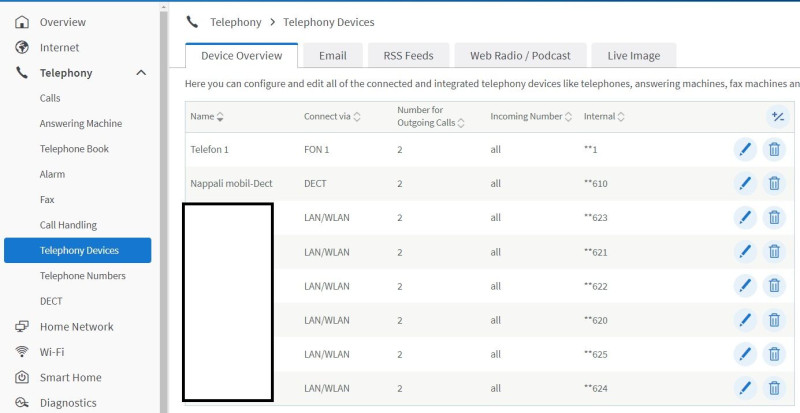Open the Telephone Numbers page
800x413 pixels.
(83, 276)
